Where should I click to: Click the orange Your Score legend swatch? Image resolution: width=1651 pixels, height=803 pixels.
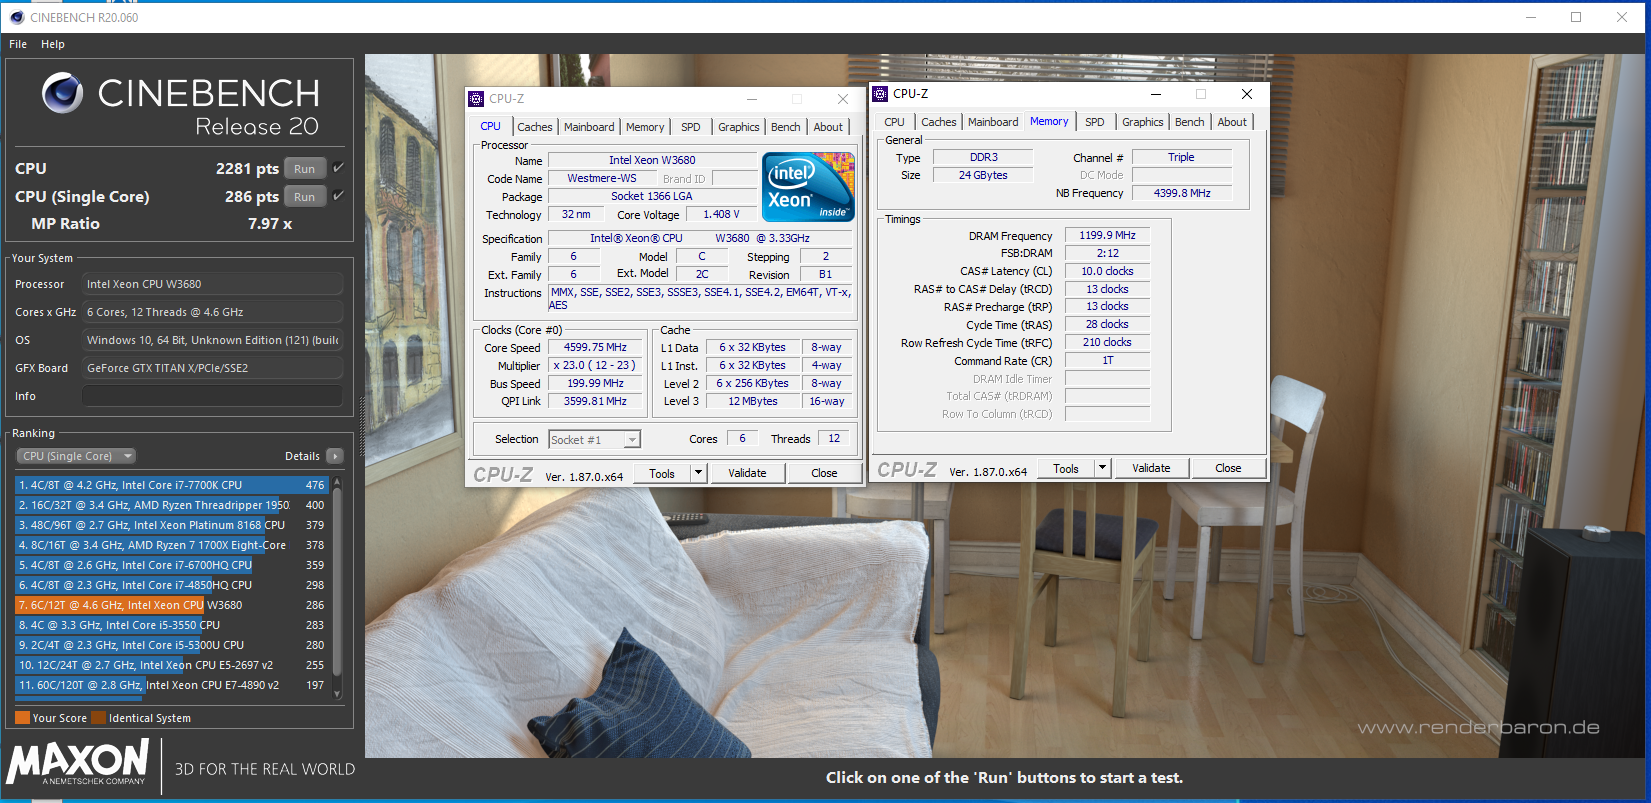pos(22,717)
